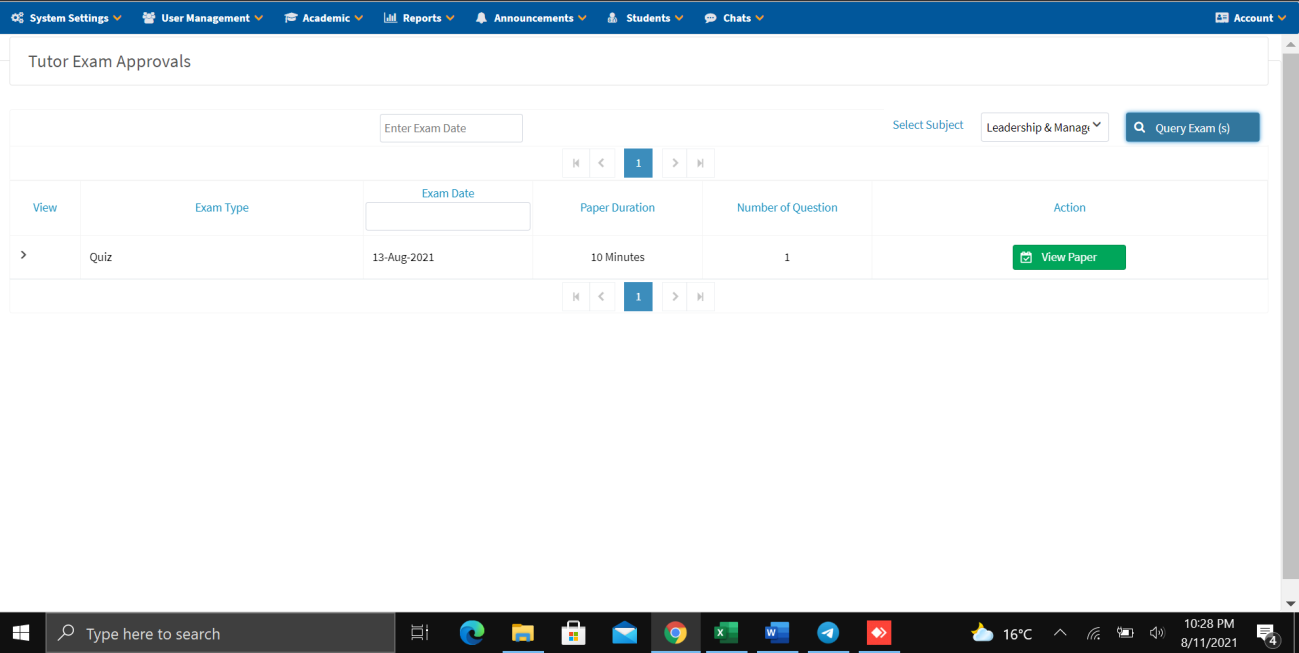Open Telegram from the taskbar
Image resolution: width=1299 pixels, height=653 pixels.
click(827, 633)
